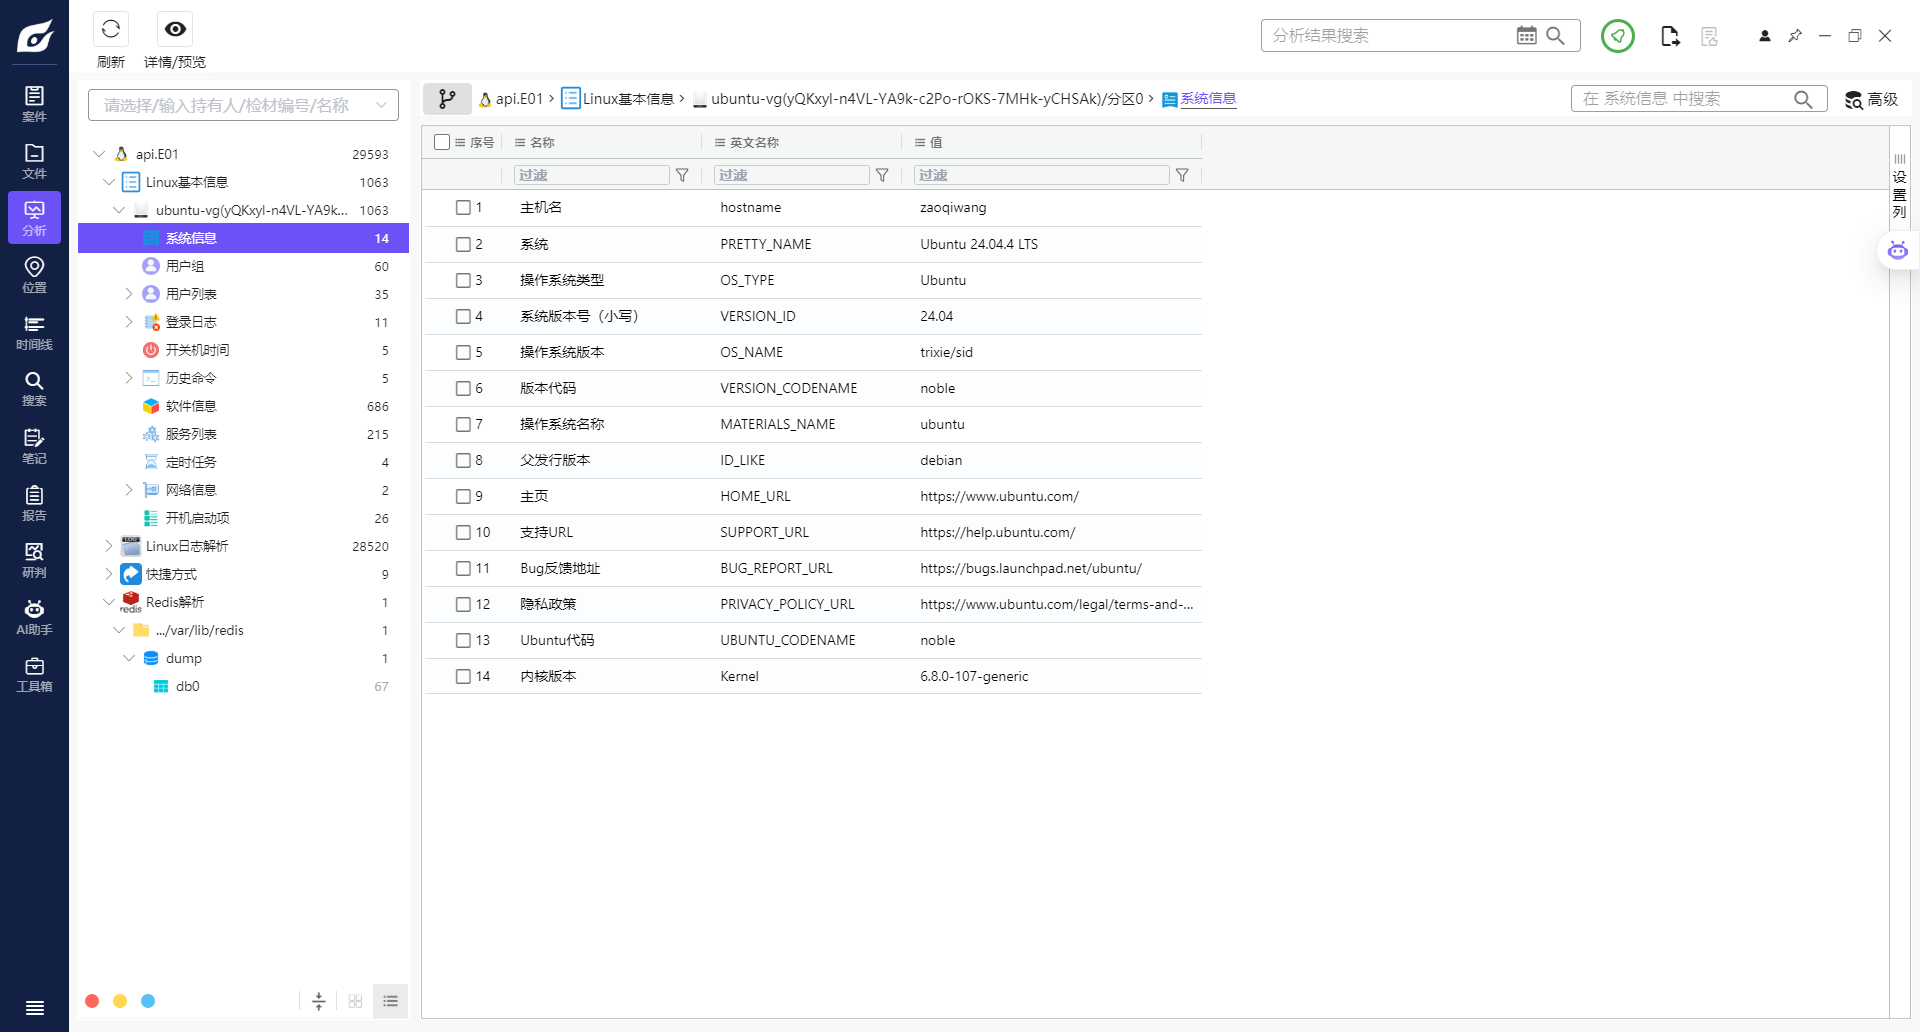Open the AI Assistant (AI助手) sidebar section
This screenshot has width=1920, height=1032.
[x=34, y=616]
